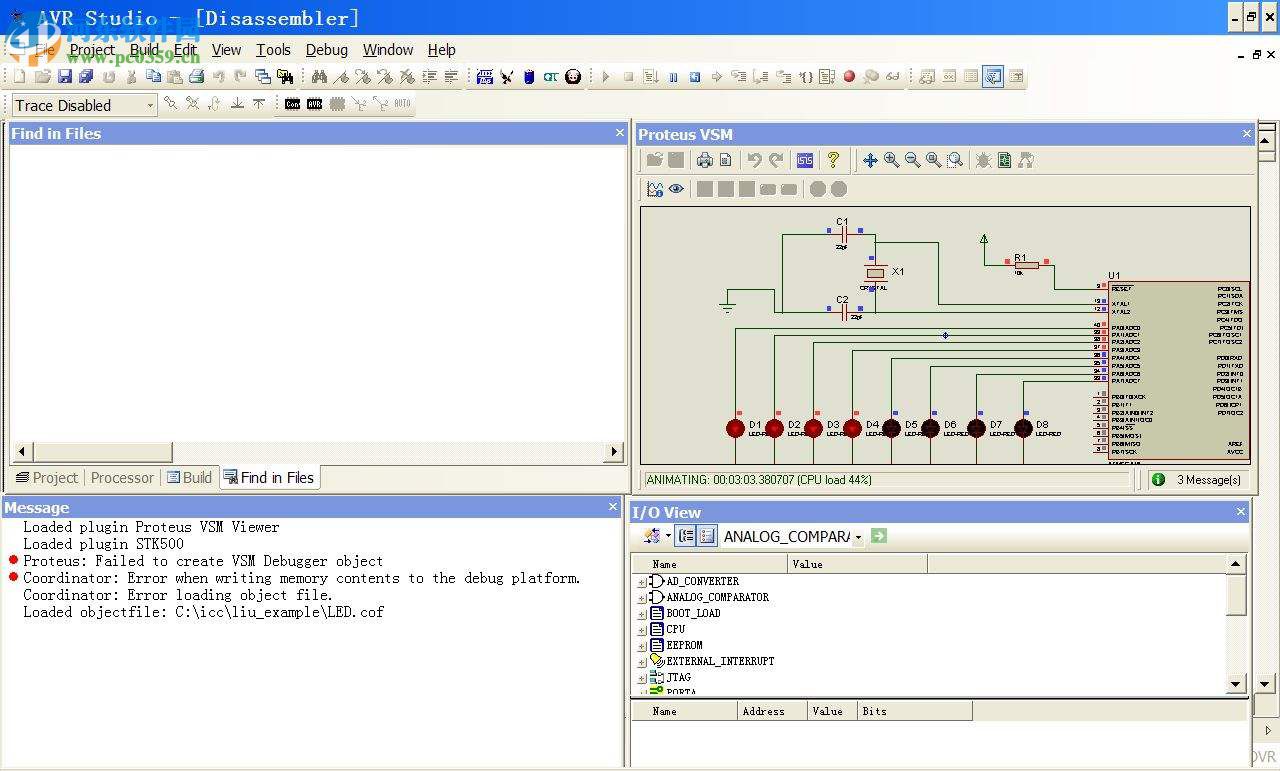
Task: Click the Find in Files horizontal scrollbar right arrow
Action: [614, 452]
